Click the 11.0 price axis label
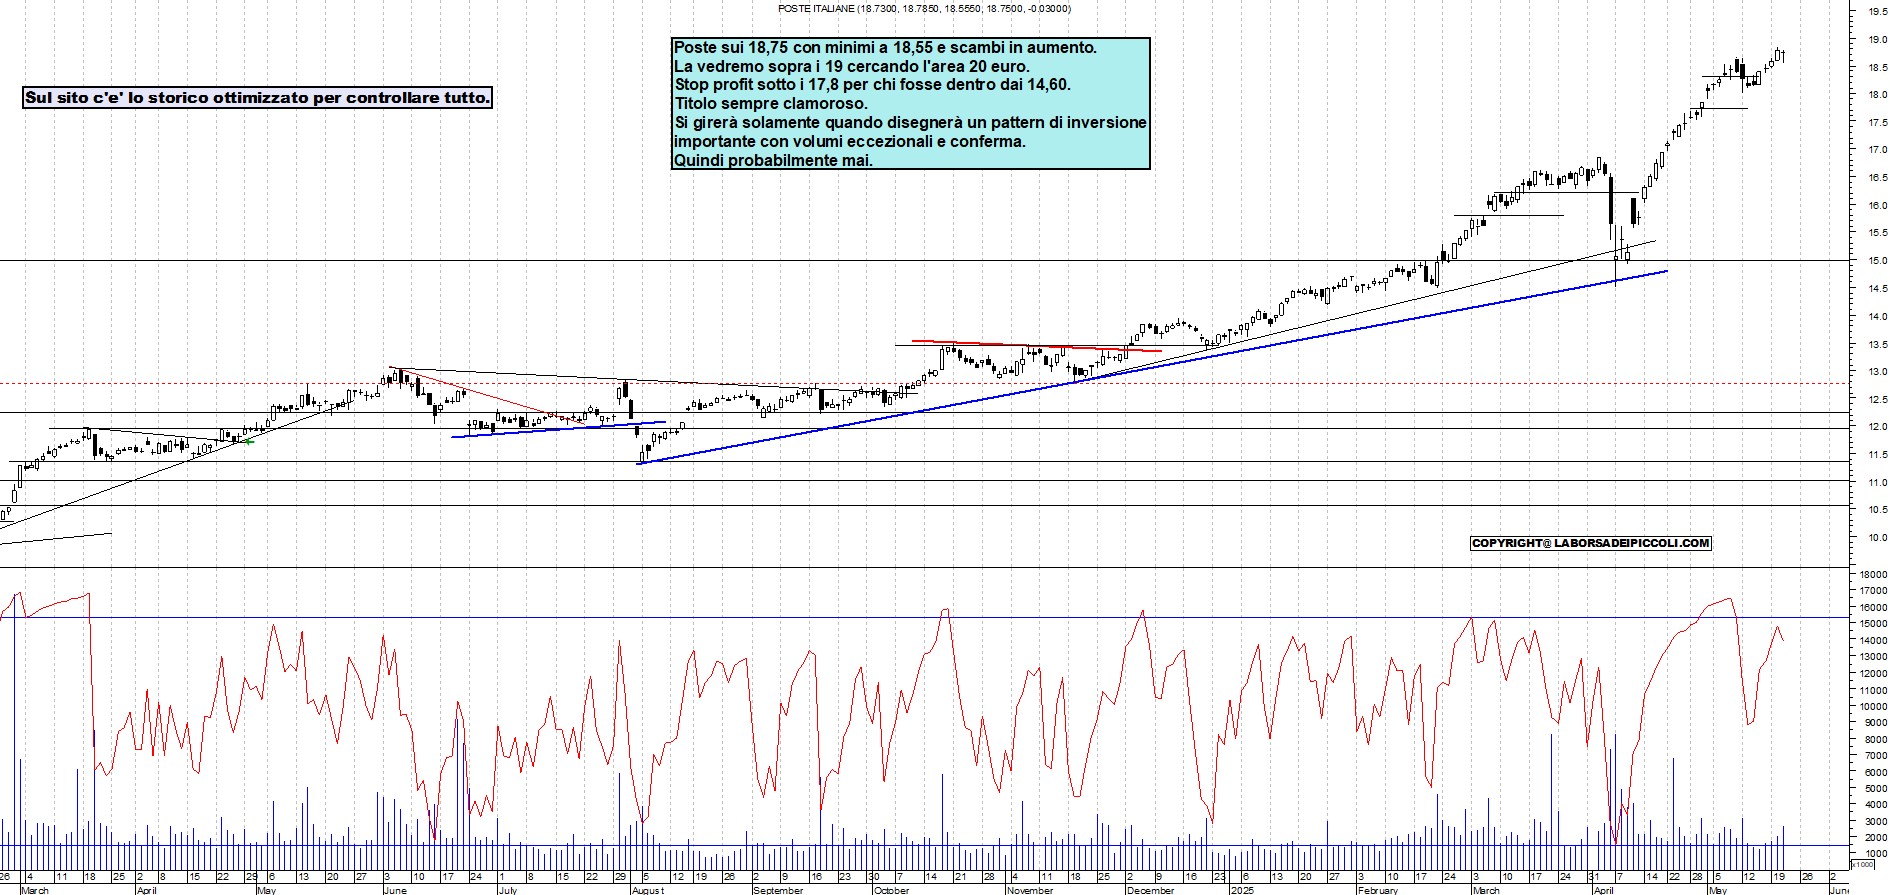Screen dimensions: 1890x895 coord(1877,483)
